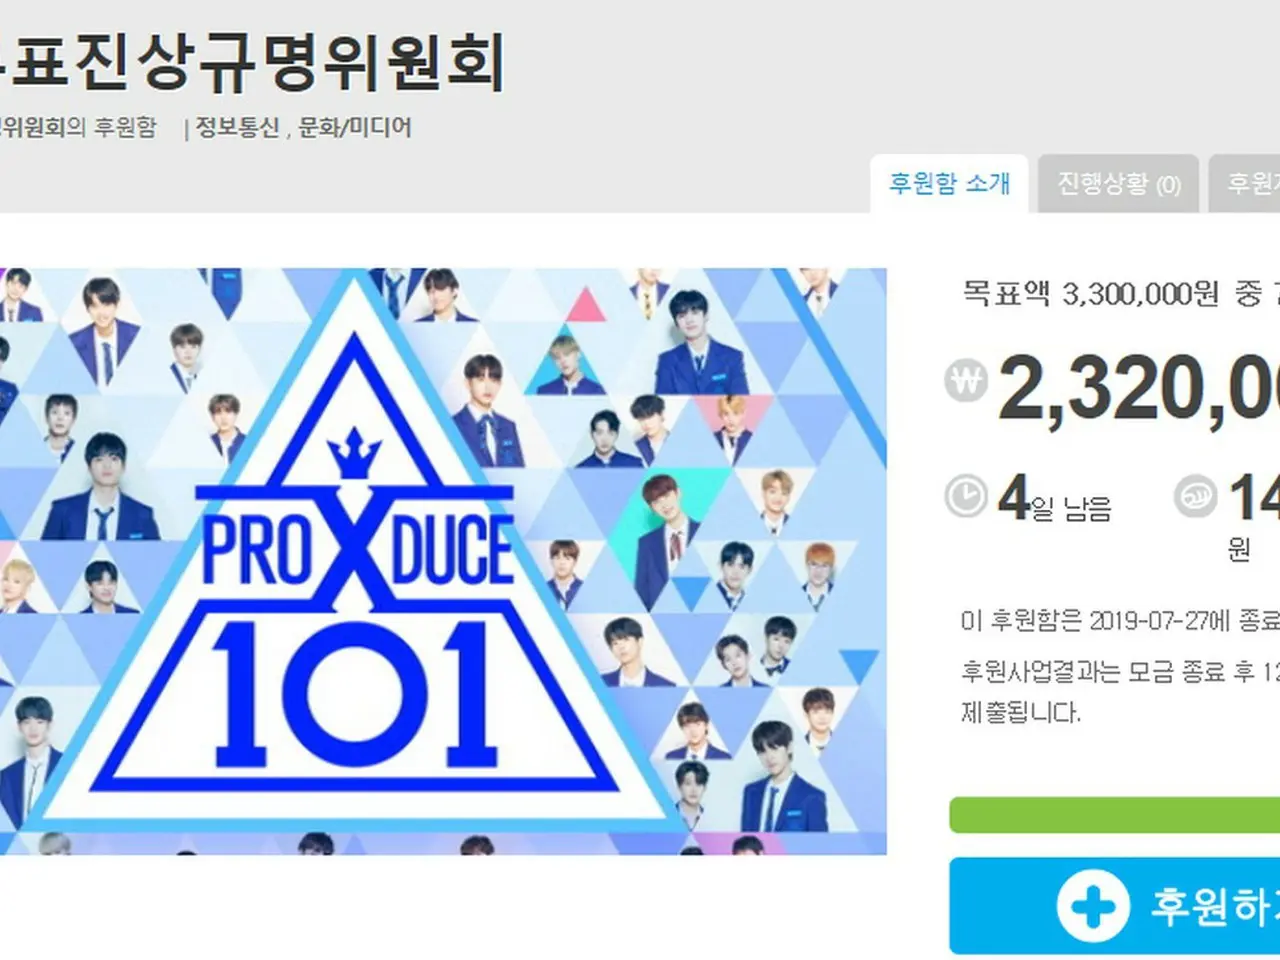Image resolution: width=1280 pixels, height=960 pixels.
Task: Click the Produce X 101 banner image
Action: click(443, 561)
